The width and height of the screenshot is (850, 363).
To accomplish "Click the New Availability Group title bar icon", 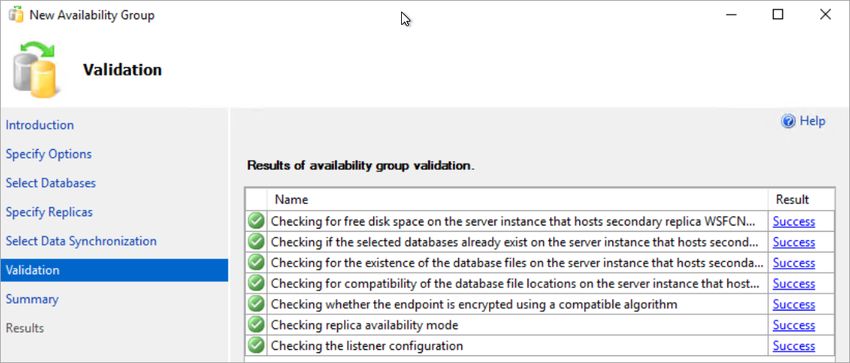I will point(16,15).
